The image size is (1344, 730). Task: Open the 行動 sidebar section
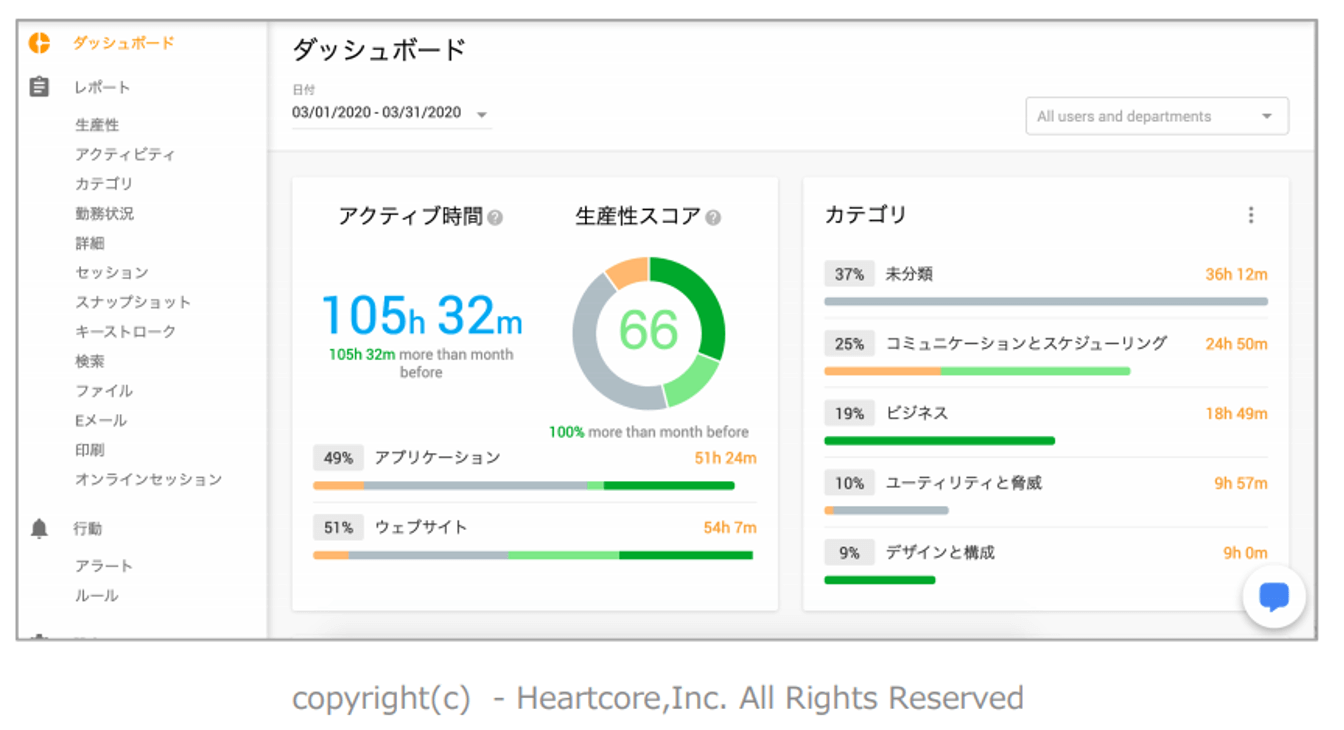[x=88, y=529]
